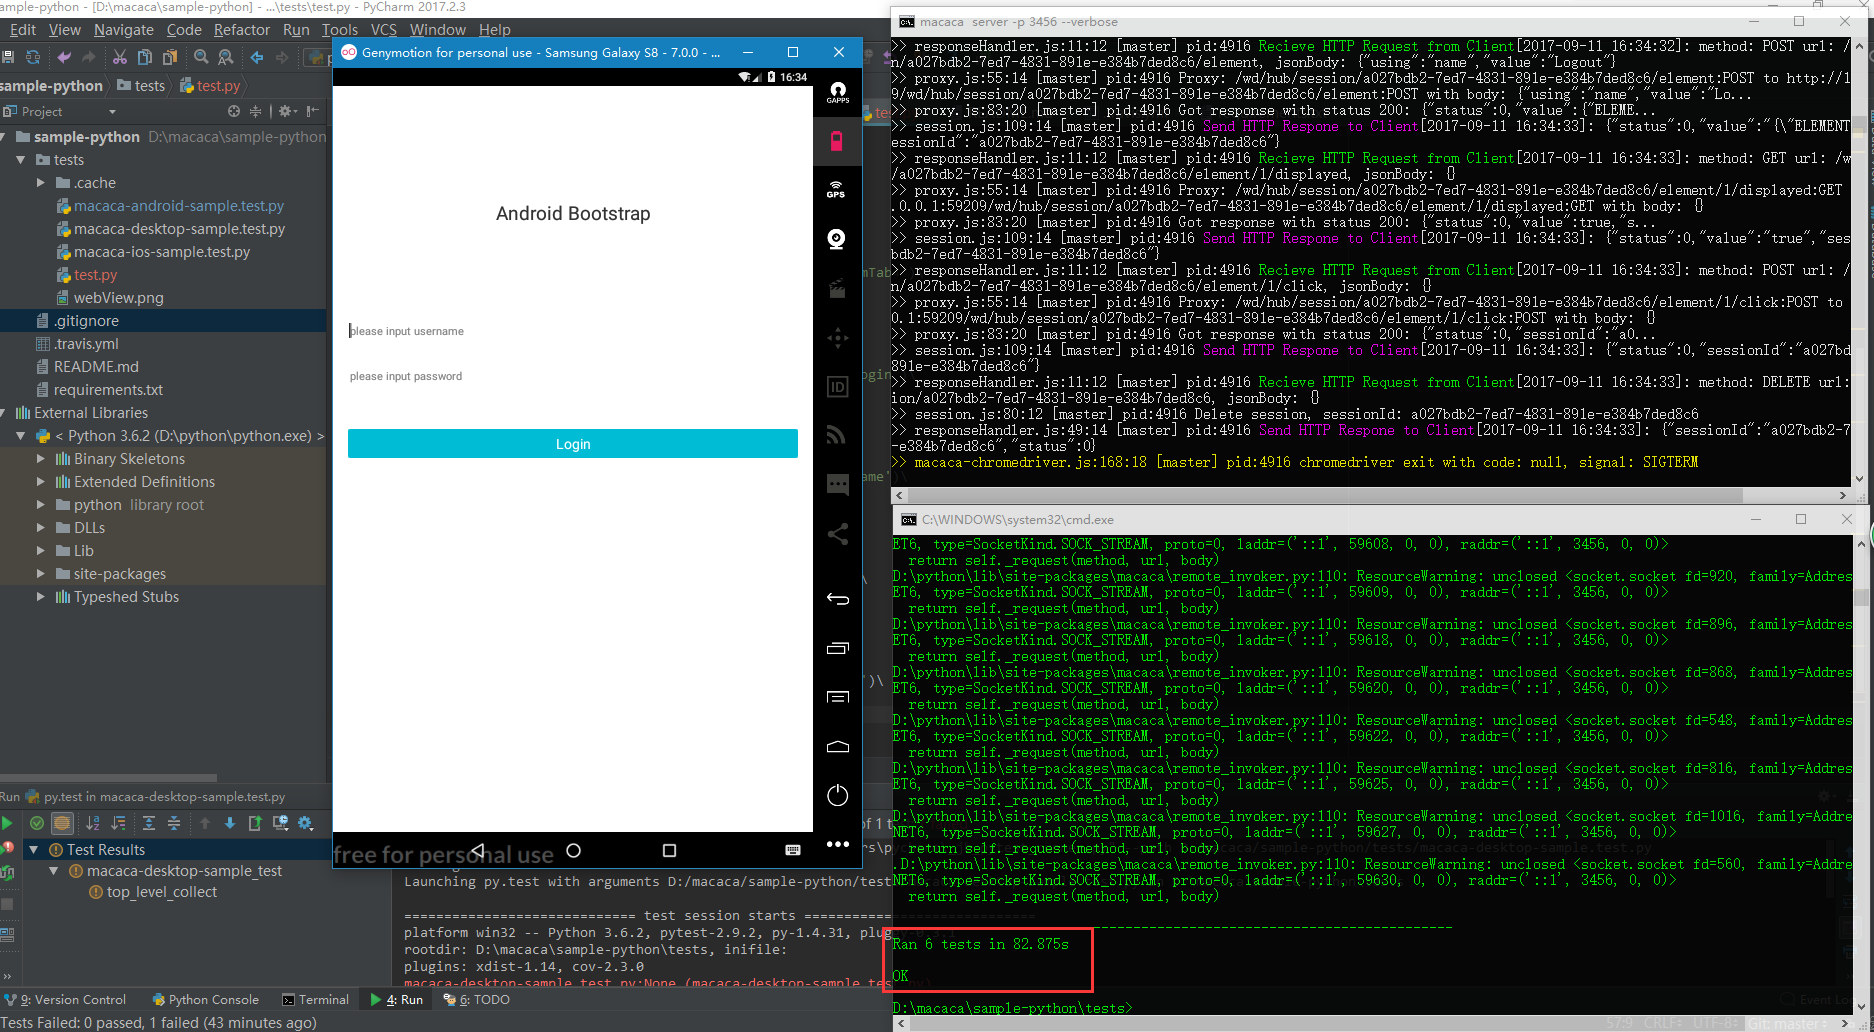
Task: Switch to Python Console tab
Action: 205,999
